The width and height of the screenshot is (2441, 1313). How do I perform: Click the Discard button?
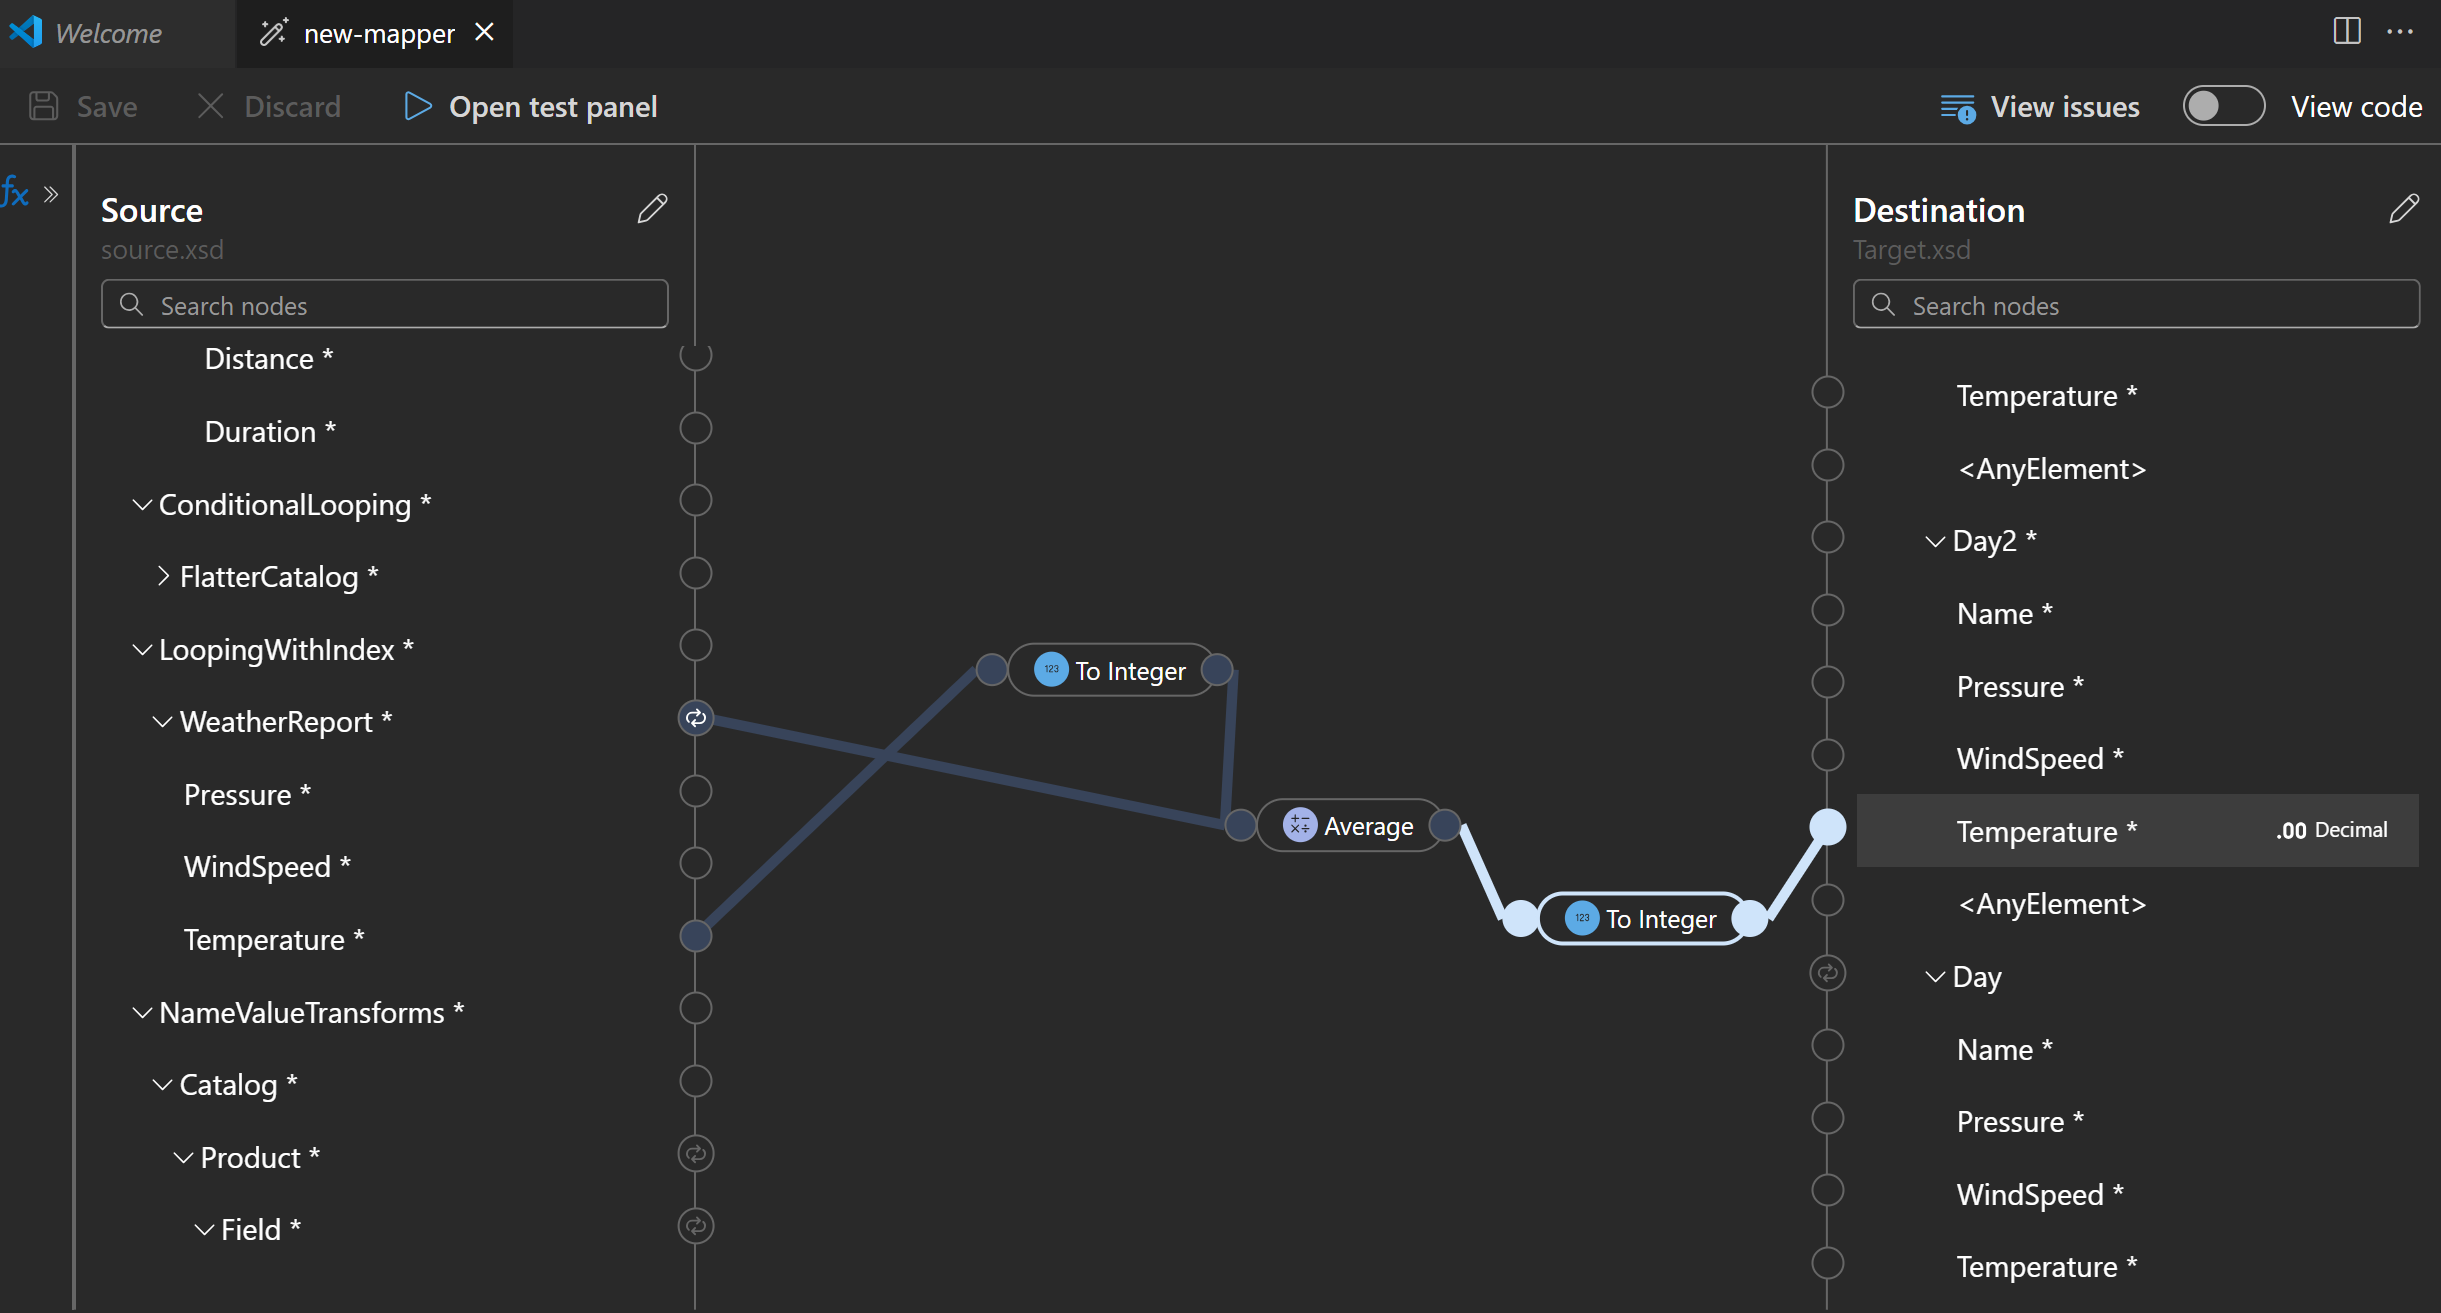pyautogui.click(x=270, y=106)
